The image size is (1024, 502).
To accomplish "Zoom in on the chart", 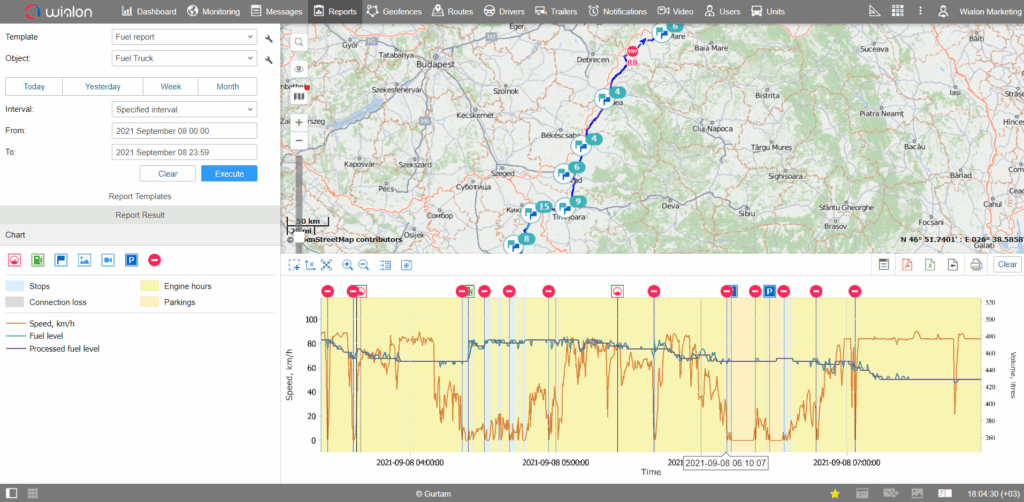I will [347, 265].
